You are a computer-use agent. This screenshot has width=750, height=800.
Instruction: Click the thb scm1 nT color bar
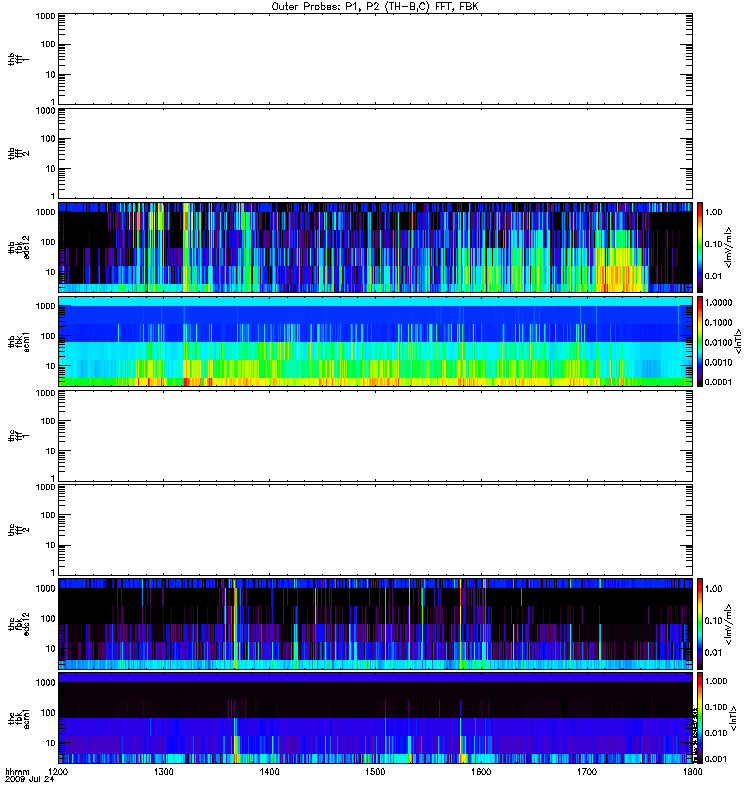coord(700,341)
